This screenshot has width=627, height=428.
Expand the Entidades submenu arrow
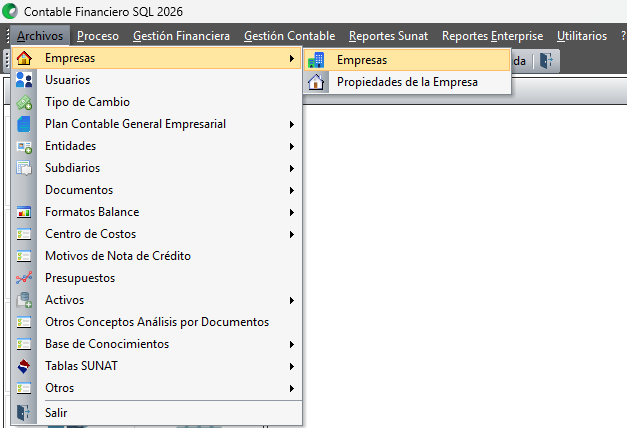point(292,146)
